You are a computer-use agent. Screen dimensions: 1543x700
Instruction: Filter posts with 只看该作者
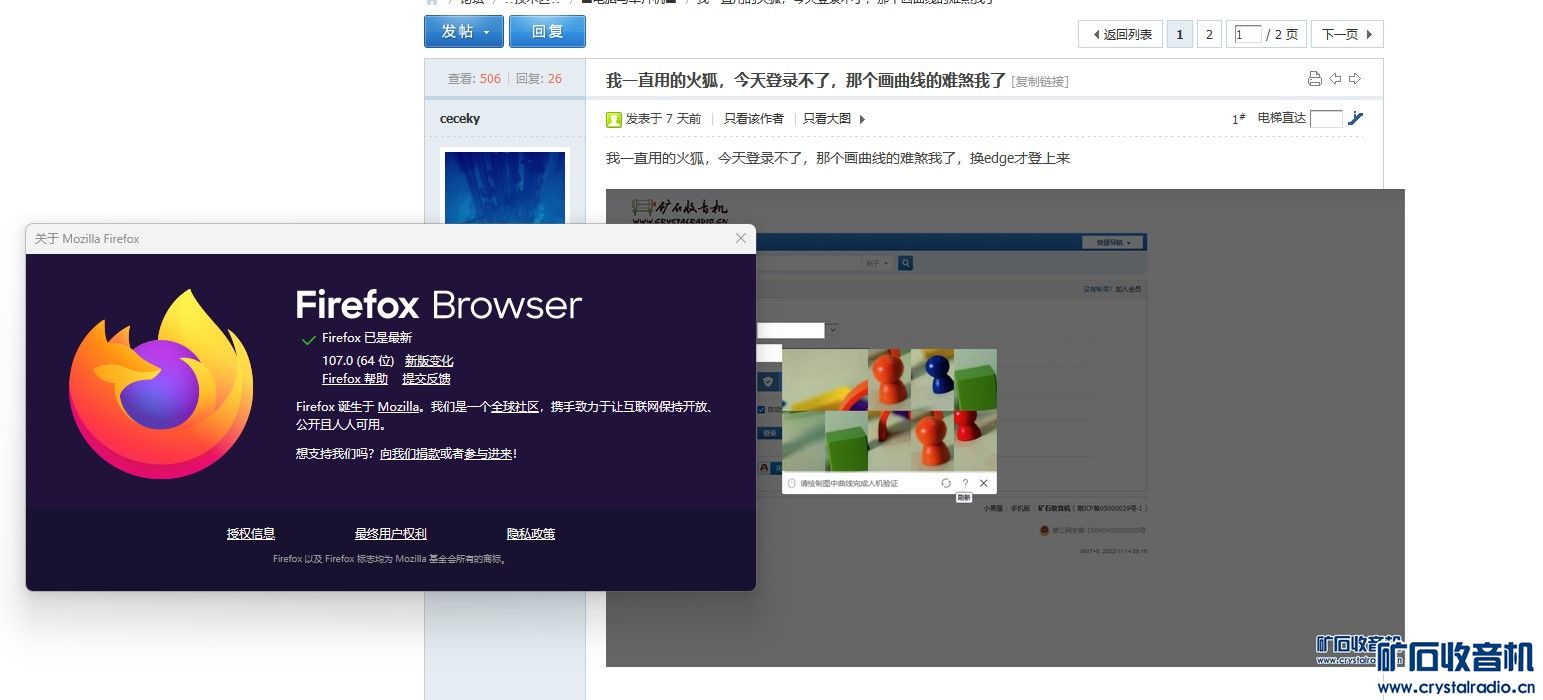754,118
